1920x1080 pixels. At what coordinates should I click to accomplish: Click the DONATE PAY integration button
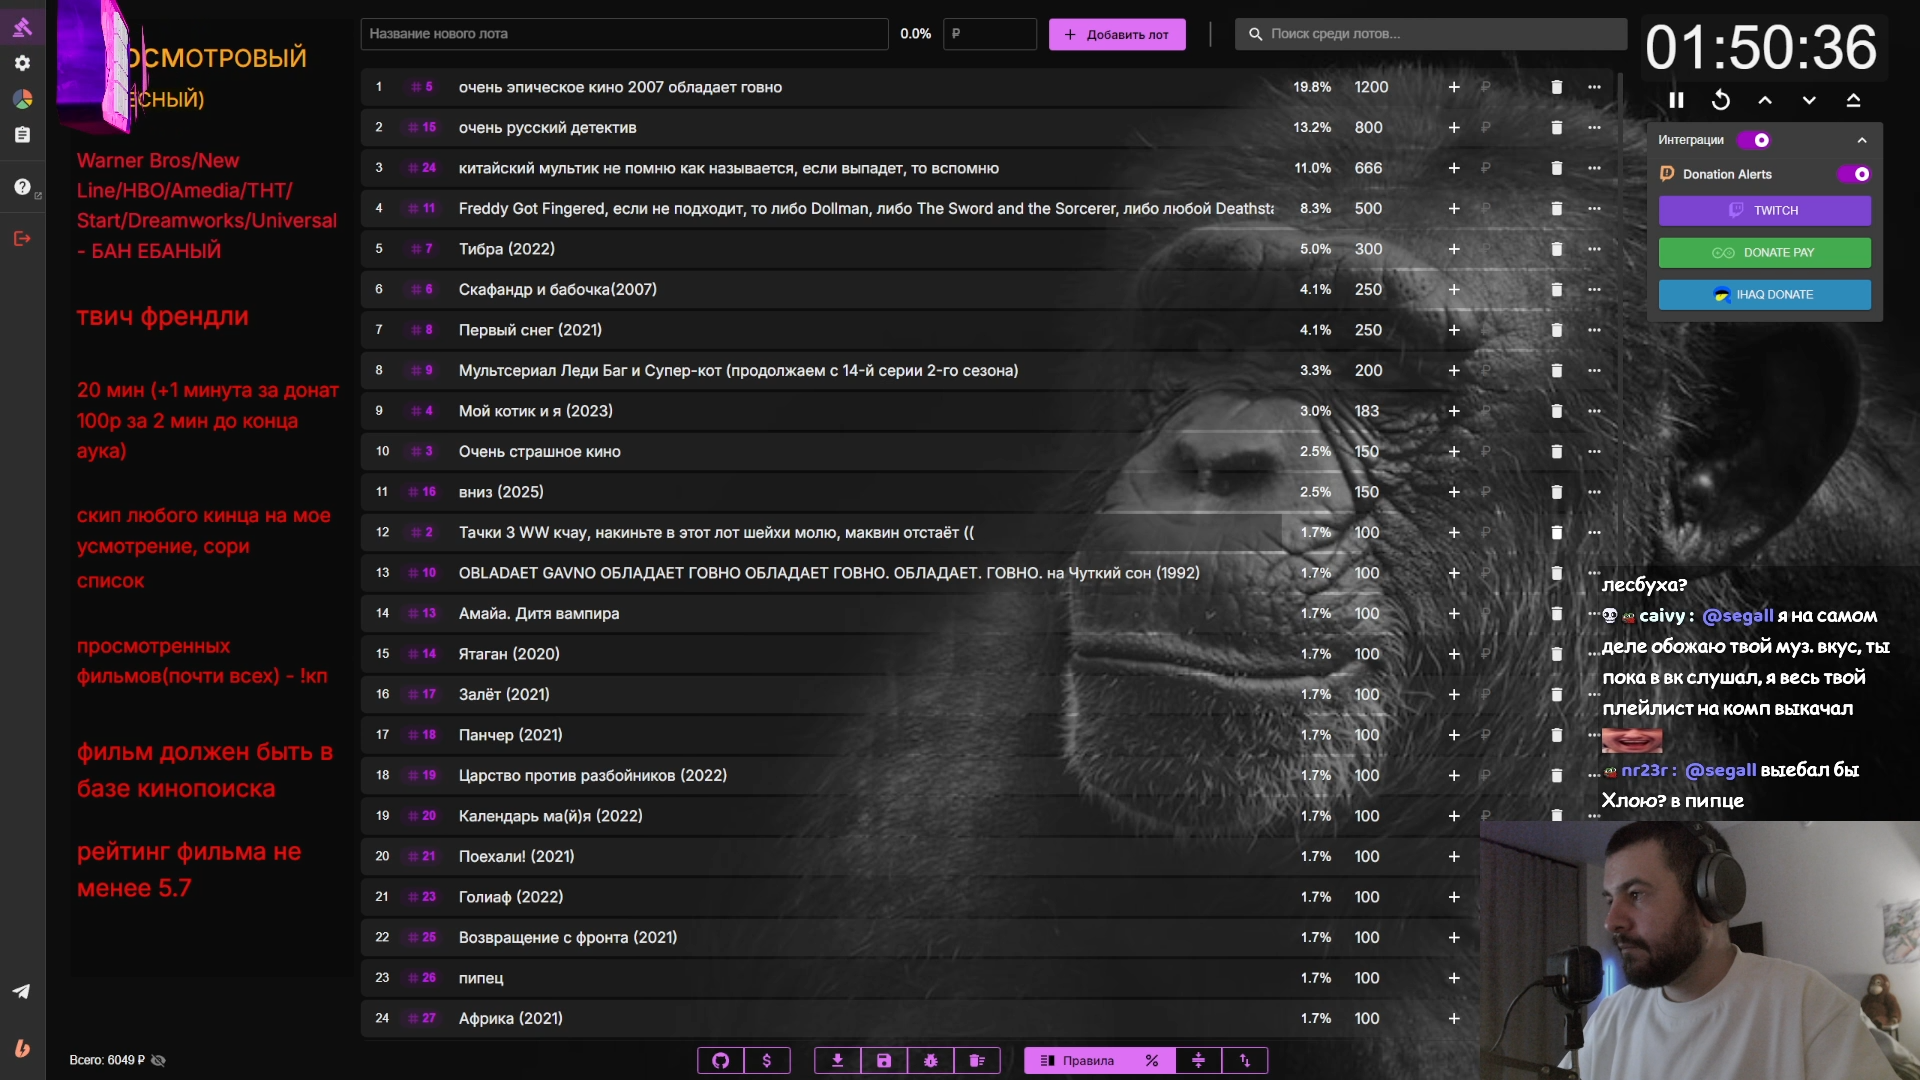point(1764,253)
